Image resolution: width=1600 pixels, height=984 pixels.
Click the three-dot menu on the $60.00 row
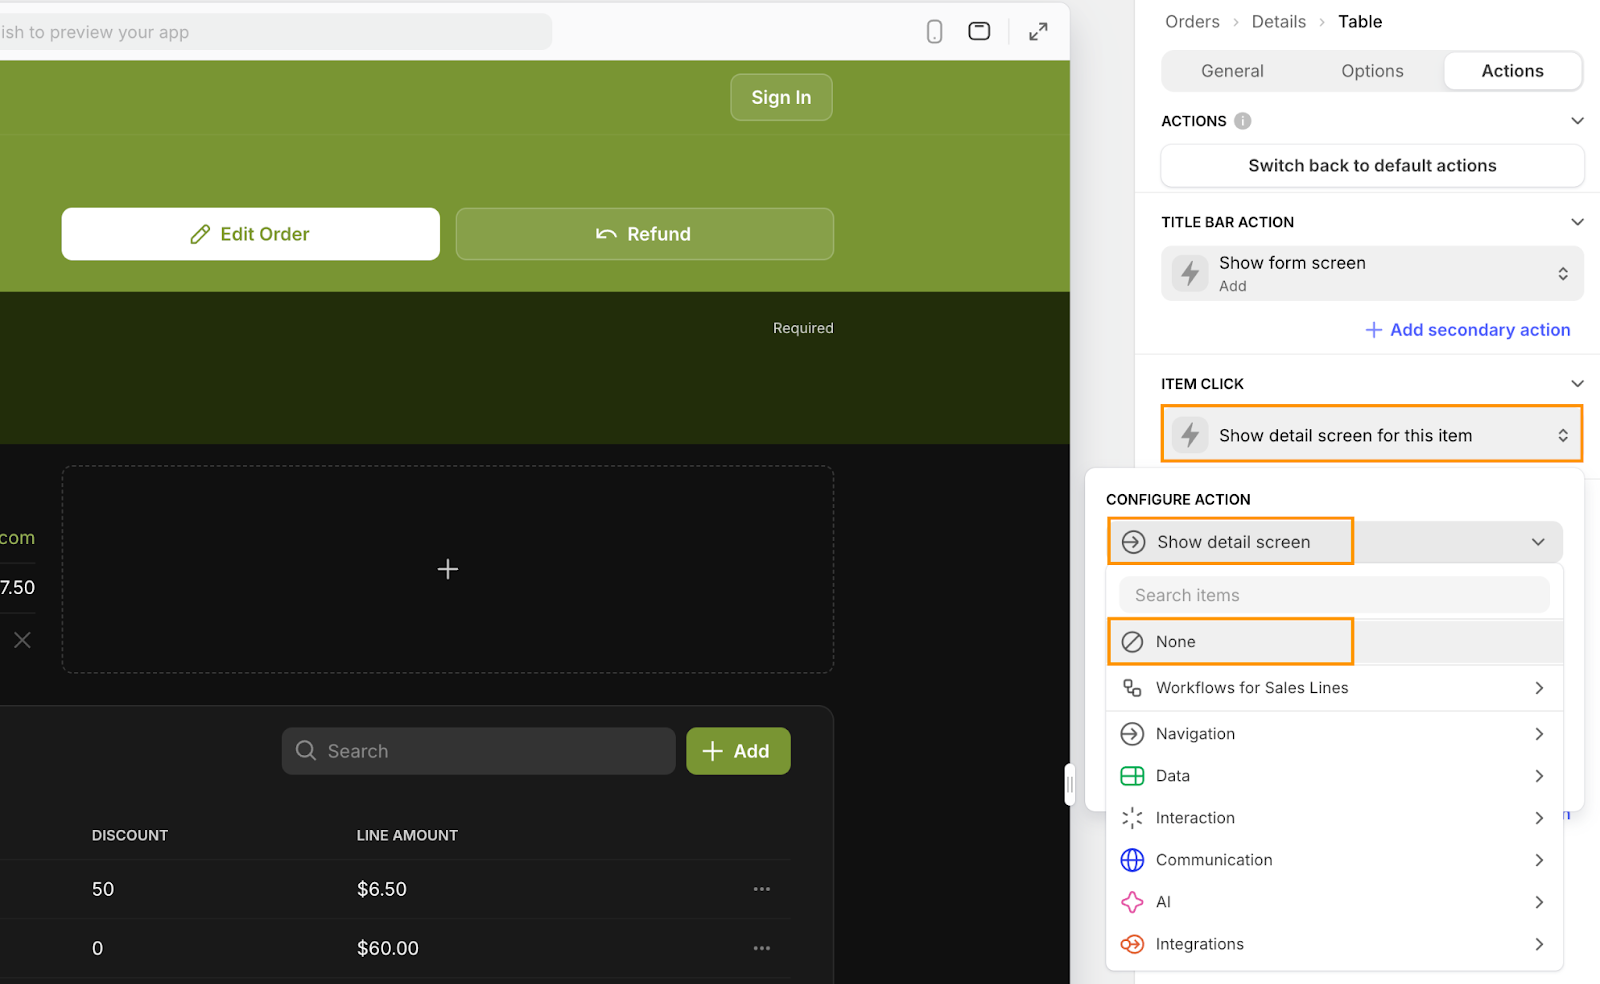762,948
